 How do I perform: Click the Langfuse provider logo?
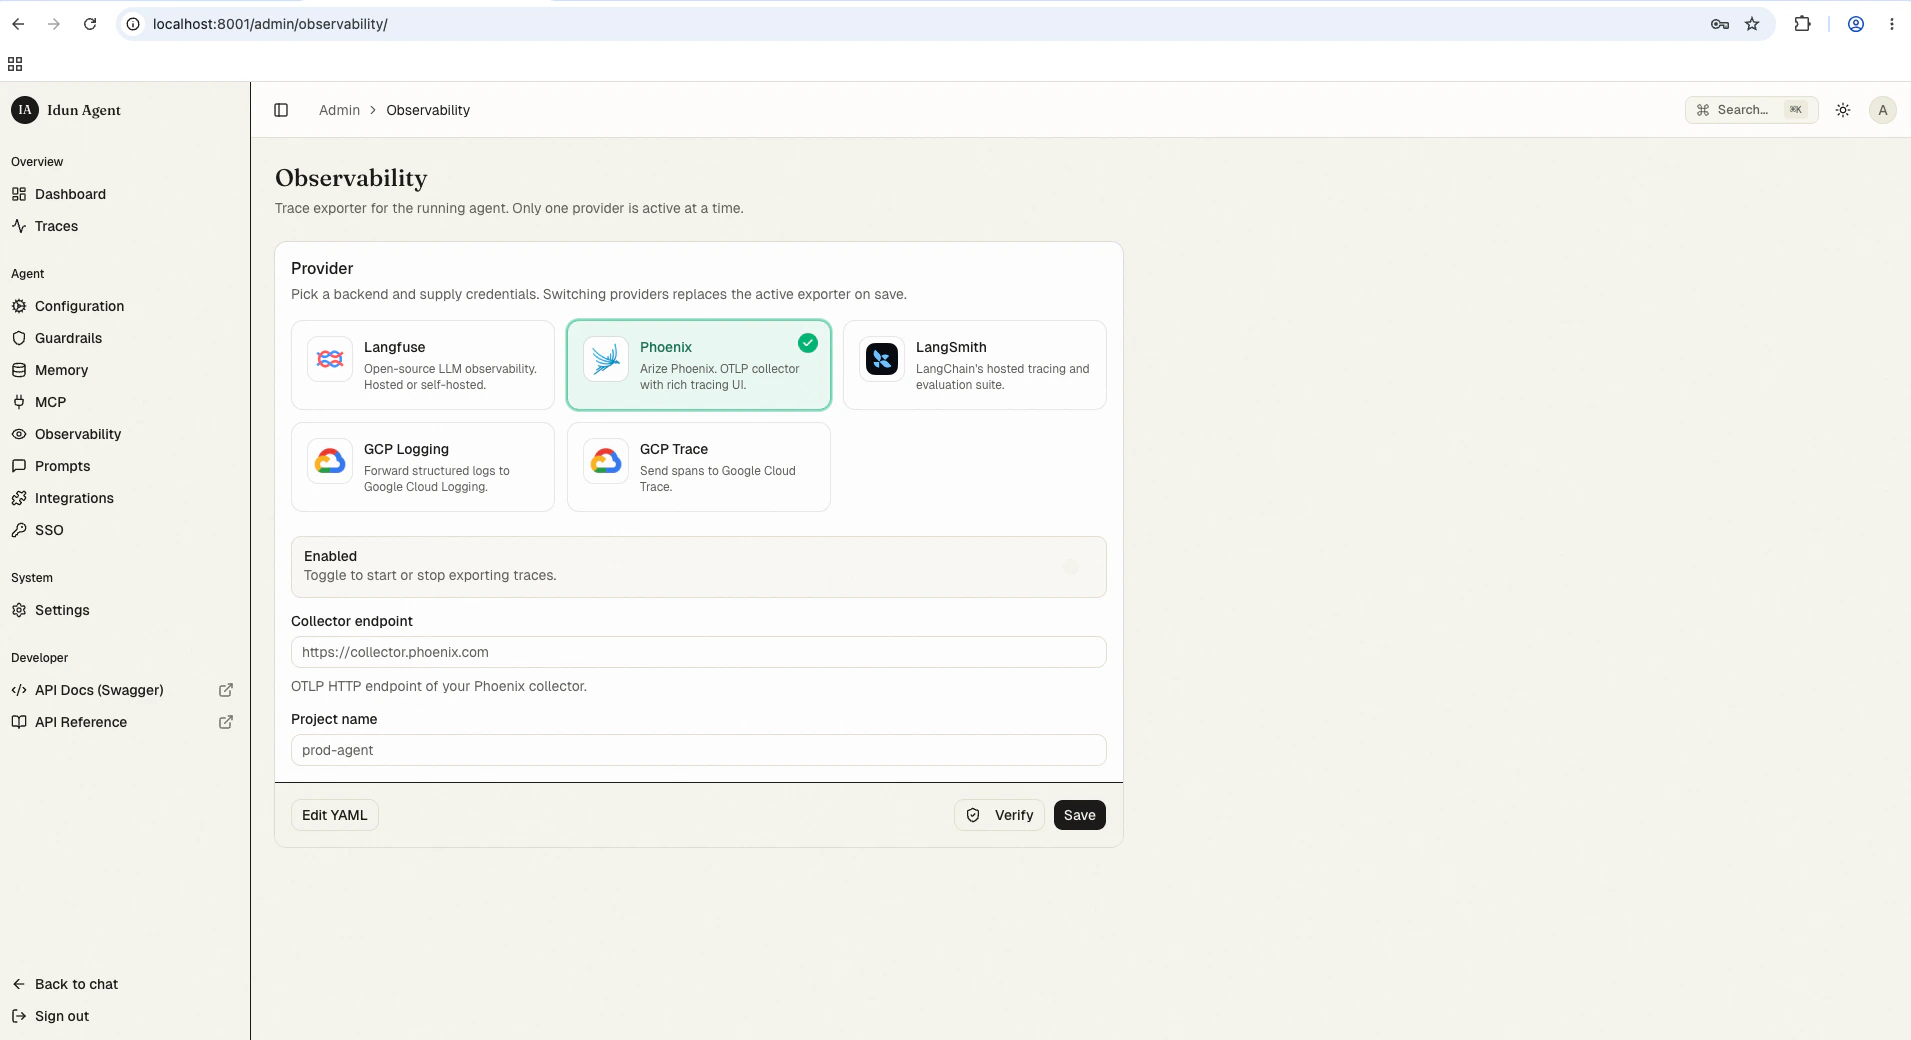[330, 359]
